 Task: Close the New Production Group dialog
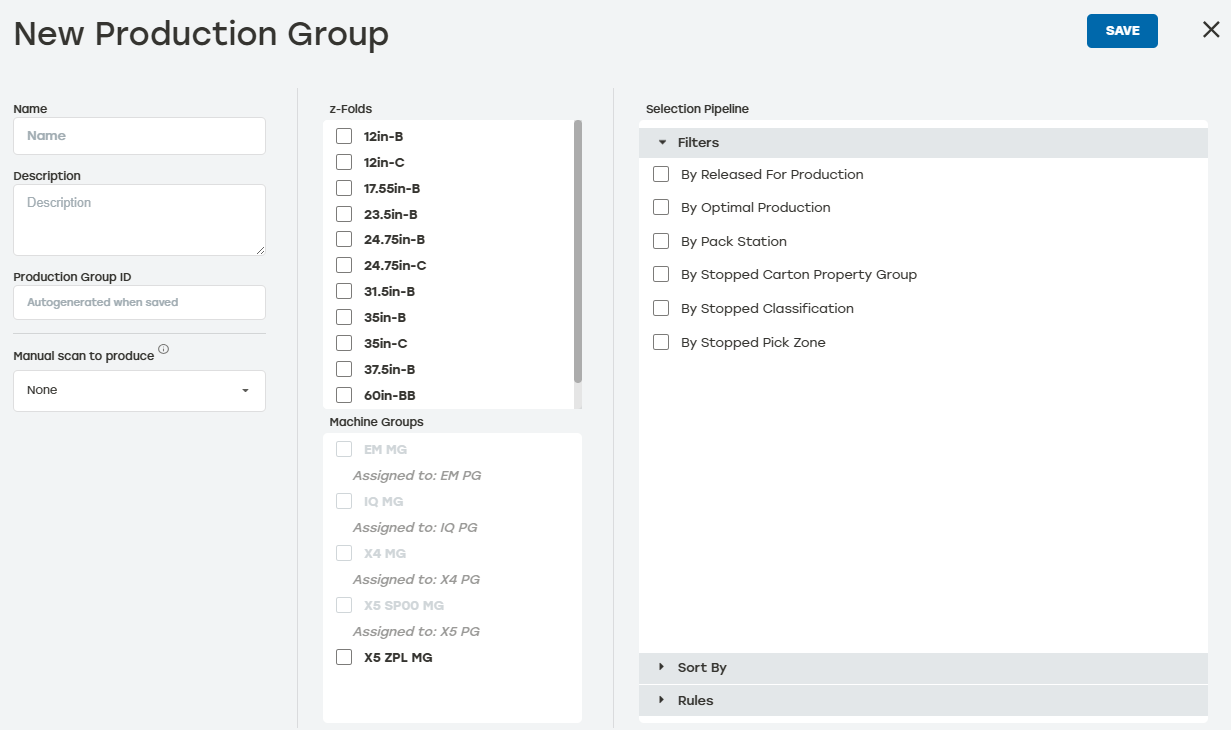click(x=1211, y=30)
